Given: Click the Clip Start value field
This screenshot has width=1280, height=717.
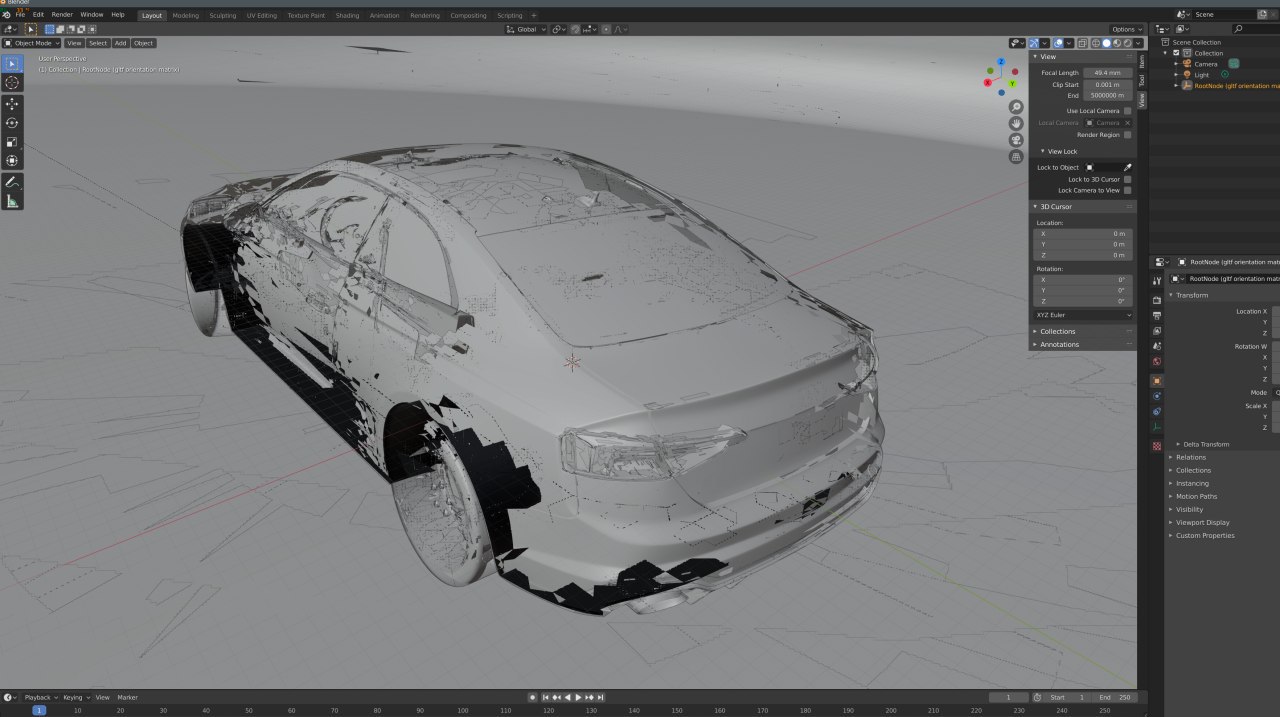Looking at the screenshot, I should (x=1108, y=85).
